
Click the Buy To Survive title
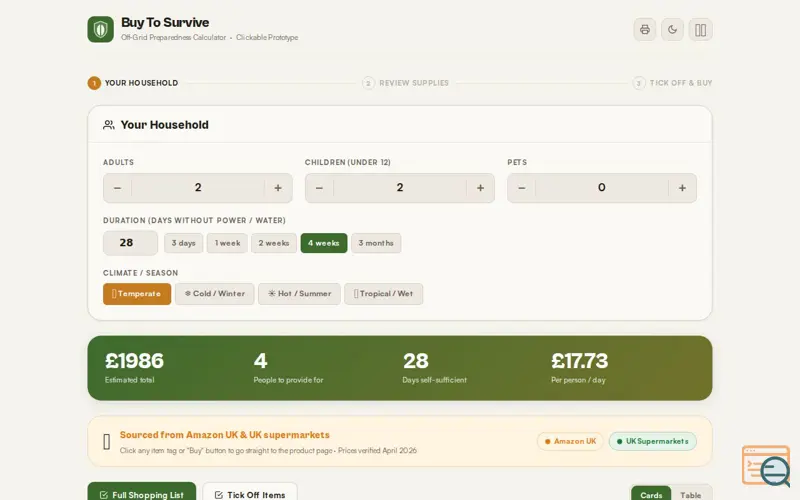(165, 22)
